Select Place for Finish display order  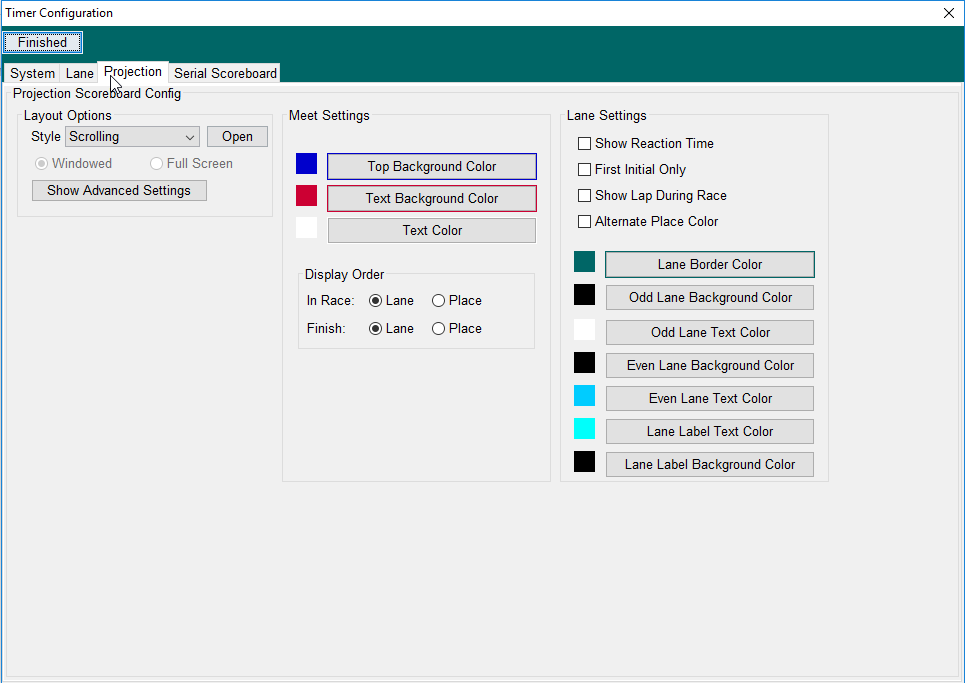tap(439, 329)
